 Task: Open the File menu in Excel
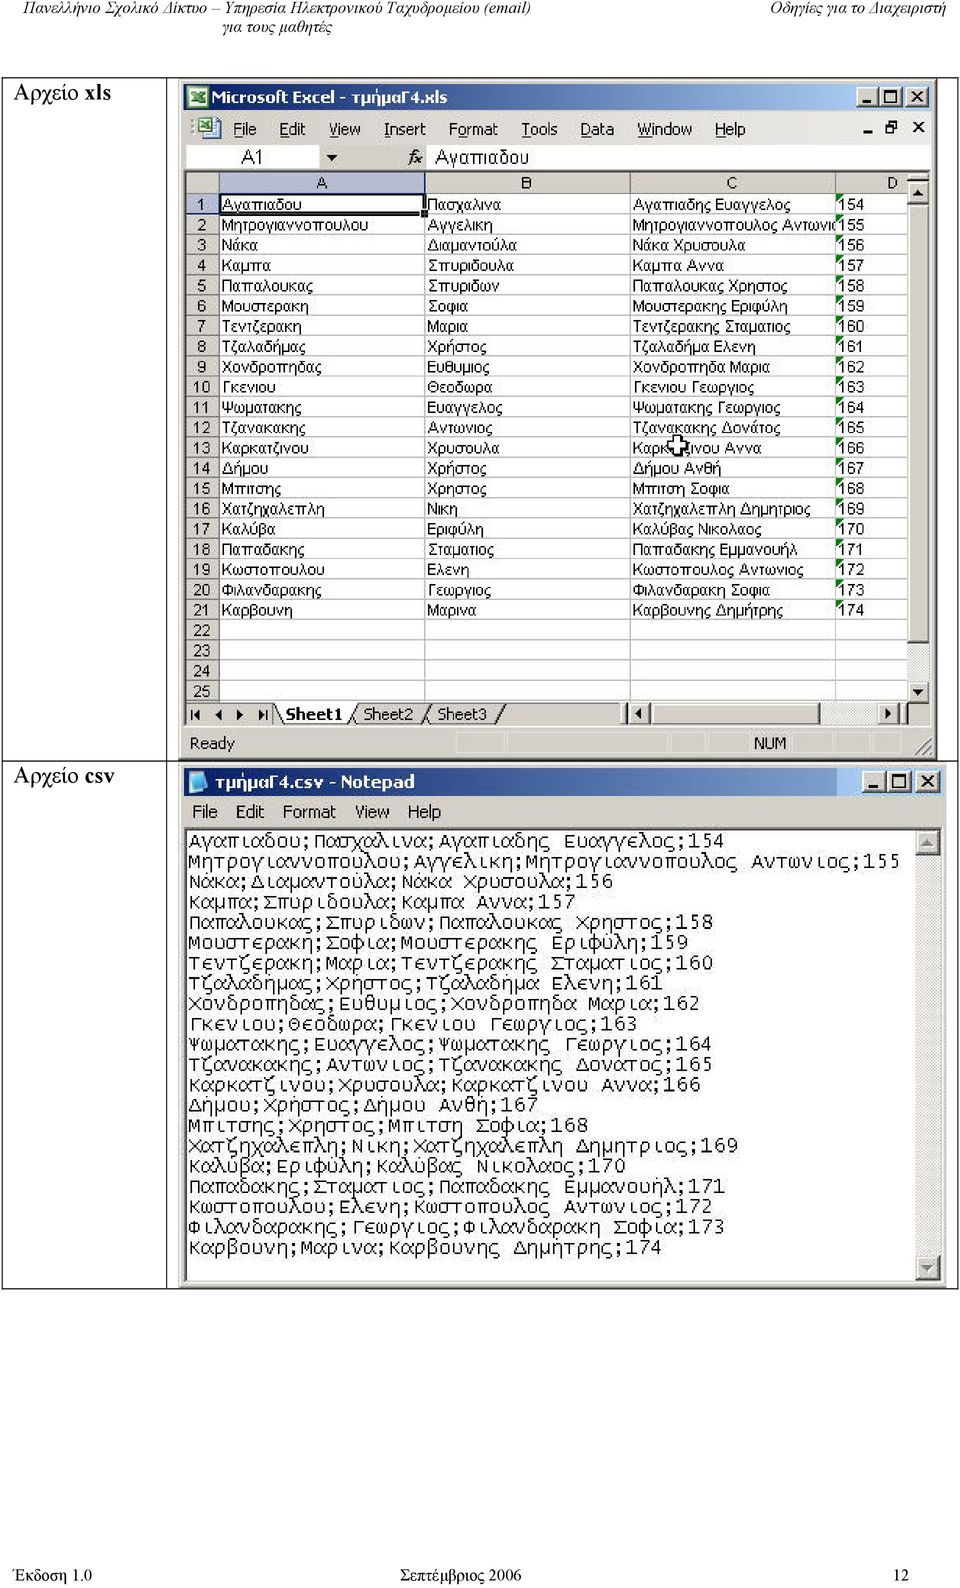(x=245, y=129)
